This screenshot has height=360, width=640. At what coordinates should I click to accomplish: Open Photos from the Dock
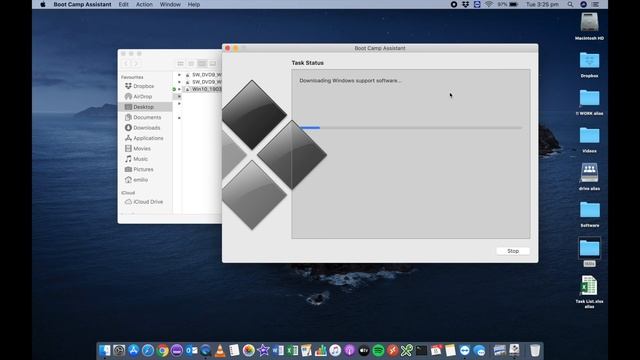click(249, 350)
